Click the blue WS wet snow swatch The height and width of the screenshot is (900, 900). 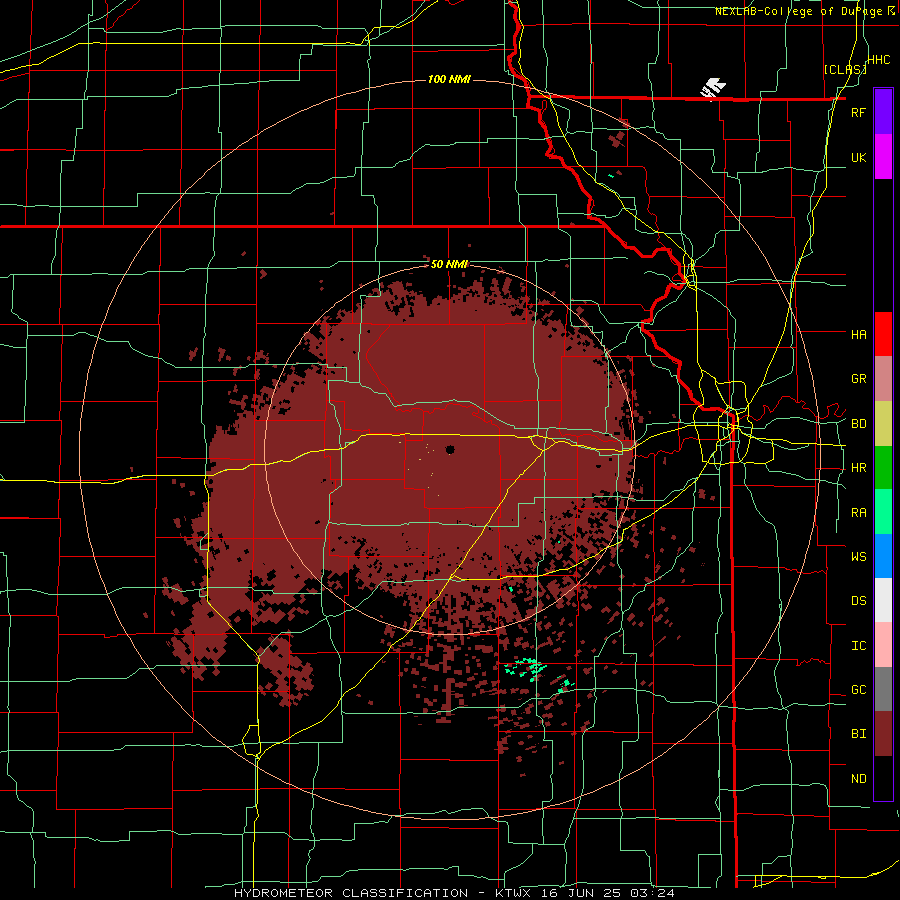[883, 556]
